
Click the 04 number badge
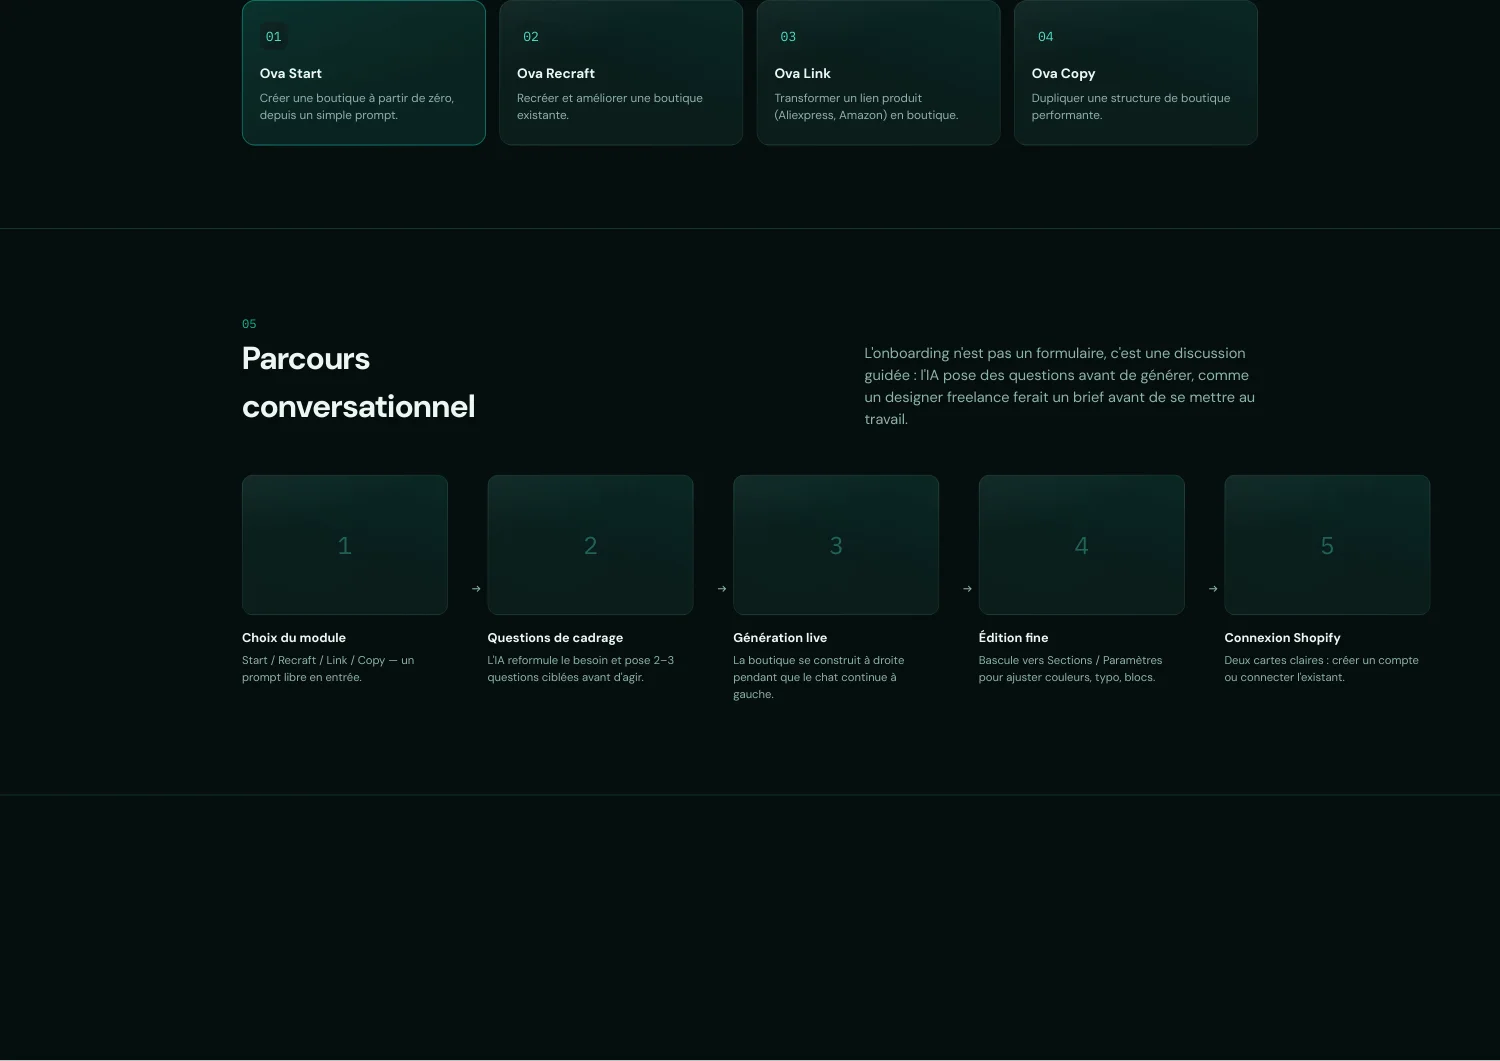pos(1045,37)
